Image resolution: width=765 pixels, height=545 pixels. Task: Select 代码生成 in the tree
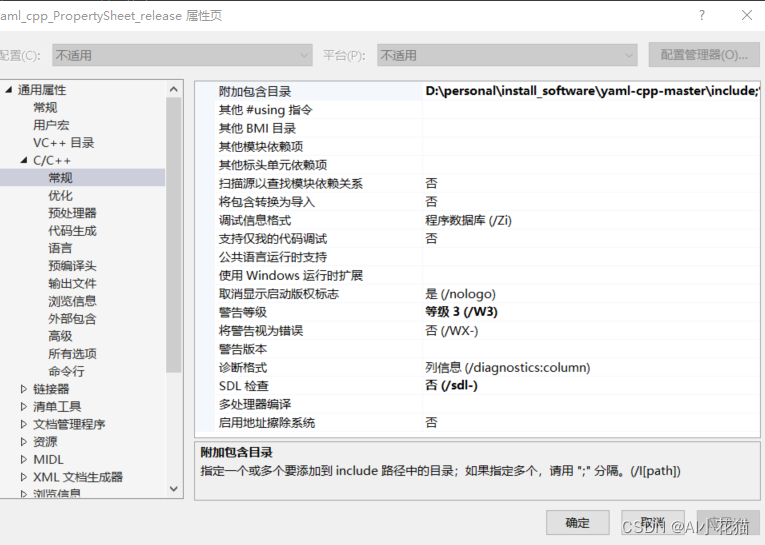[x=72, y=230]
